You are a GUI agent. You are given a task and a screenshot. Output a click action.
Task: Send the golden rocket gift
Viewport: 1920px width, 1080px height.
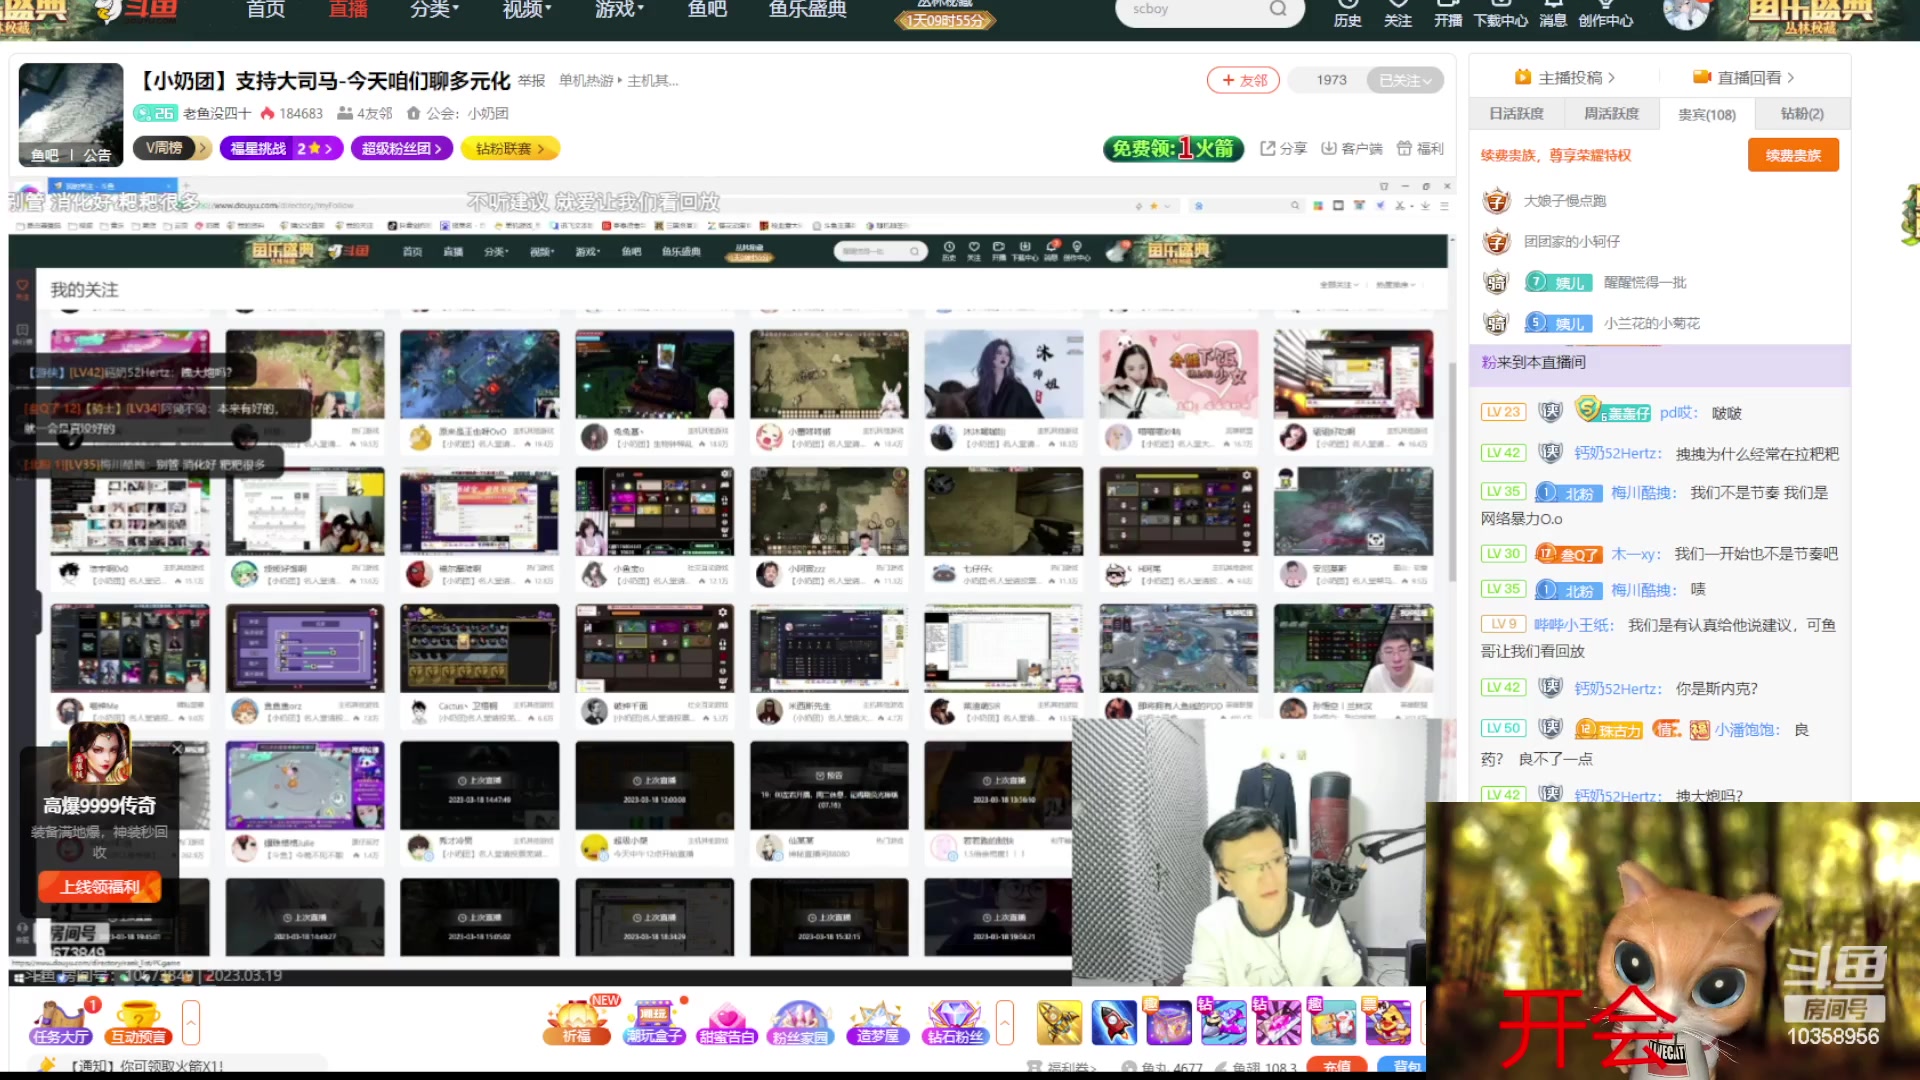tap(1060, 1022)
